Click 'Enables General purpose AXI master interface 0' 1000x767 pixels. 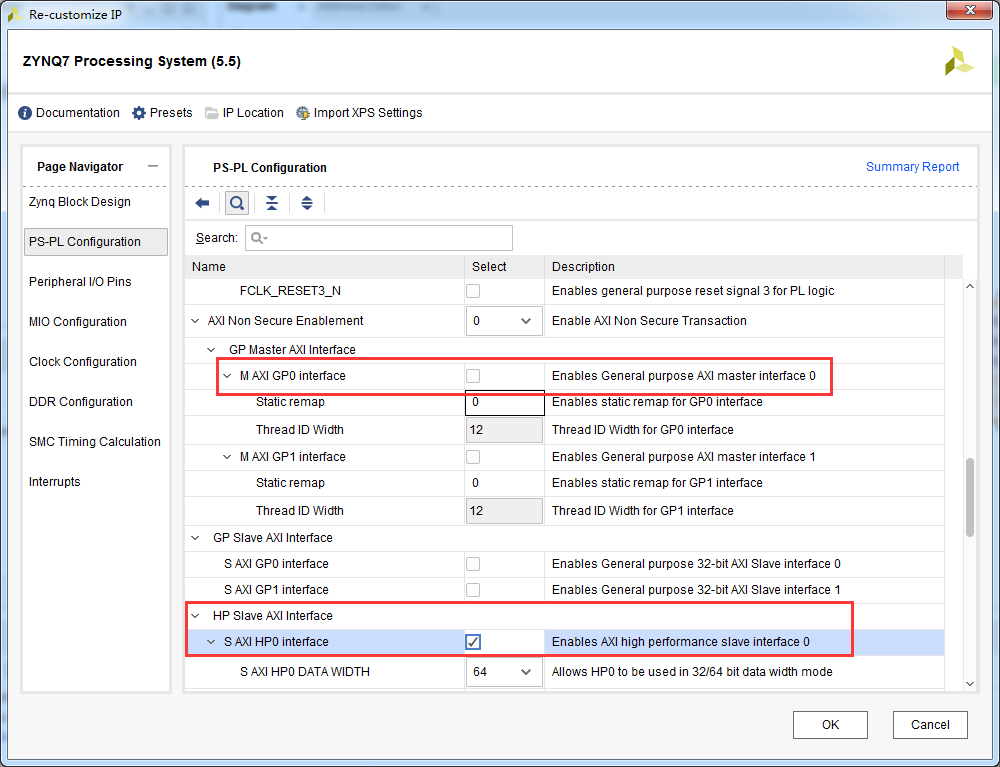tap(684, 376)
